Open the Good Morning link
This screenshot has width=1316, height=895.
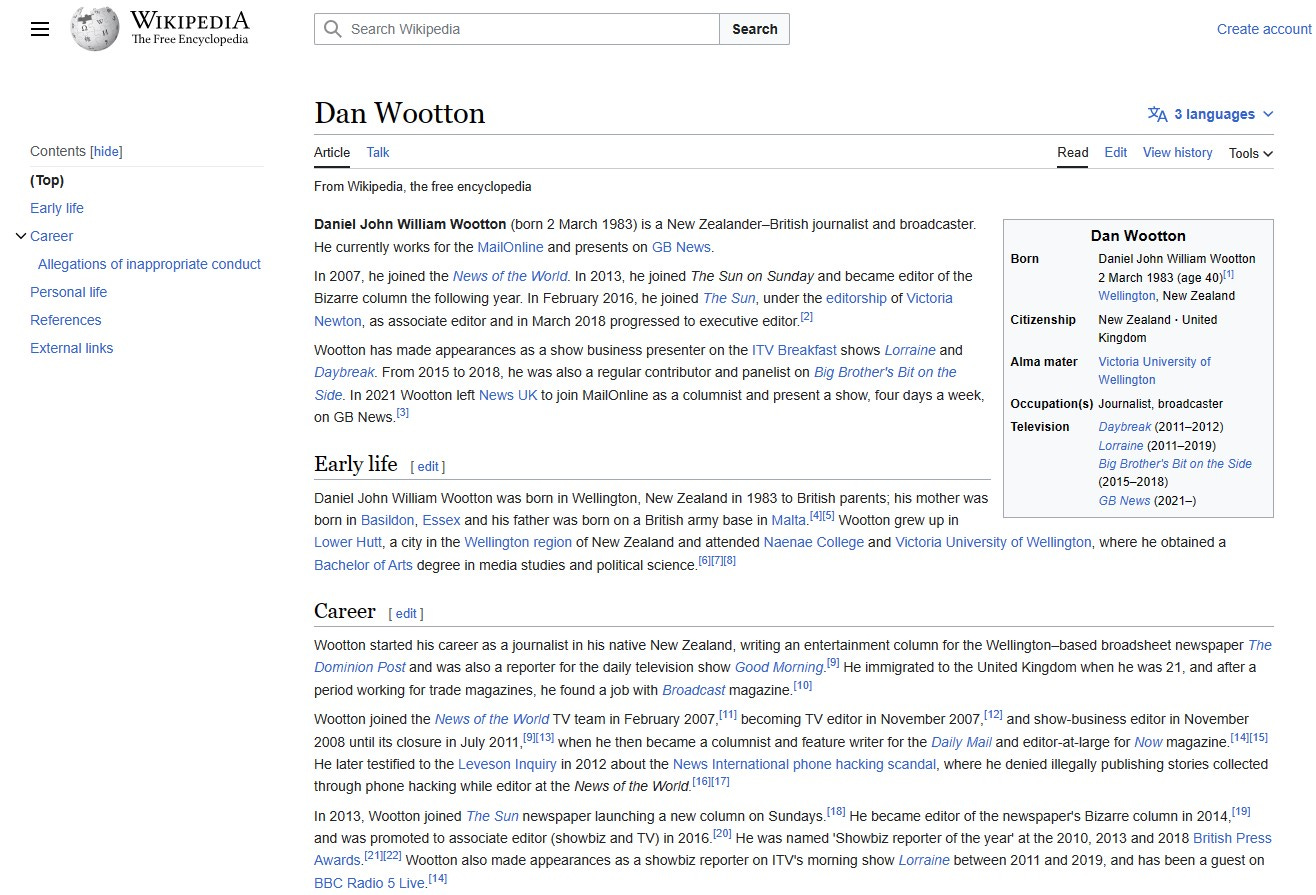(x=779, y=667)
